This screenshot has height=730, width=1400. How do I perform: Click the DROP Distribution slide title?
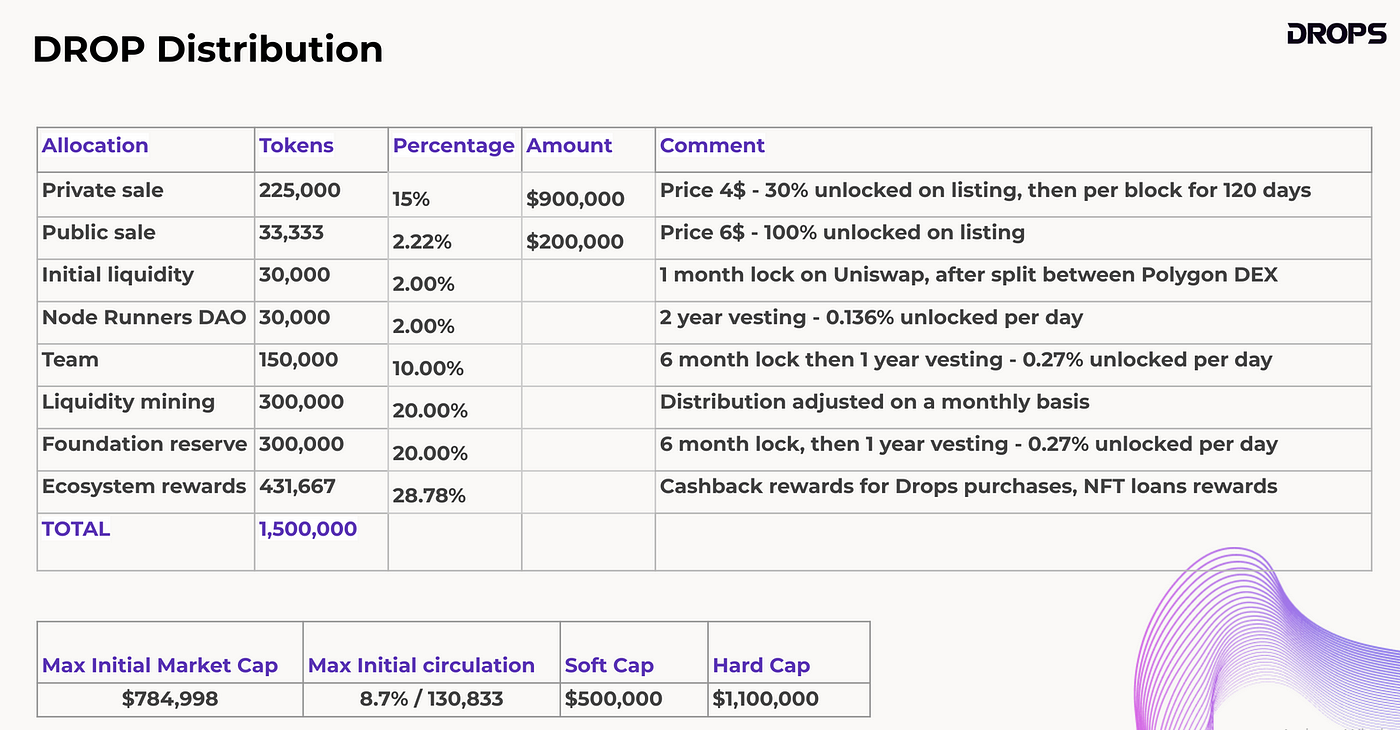208,49
